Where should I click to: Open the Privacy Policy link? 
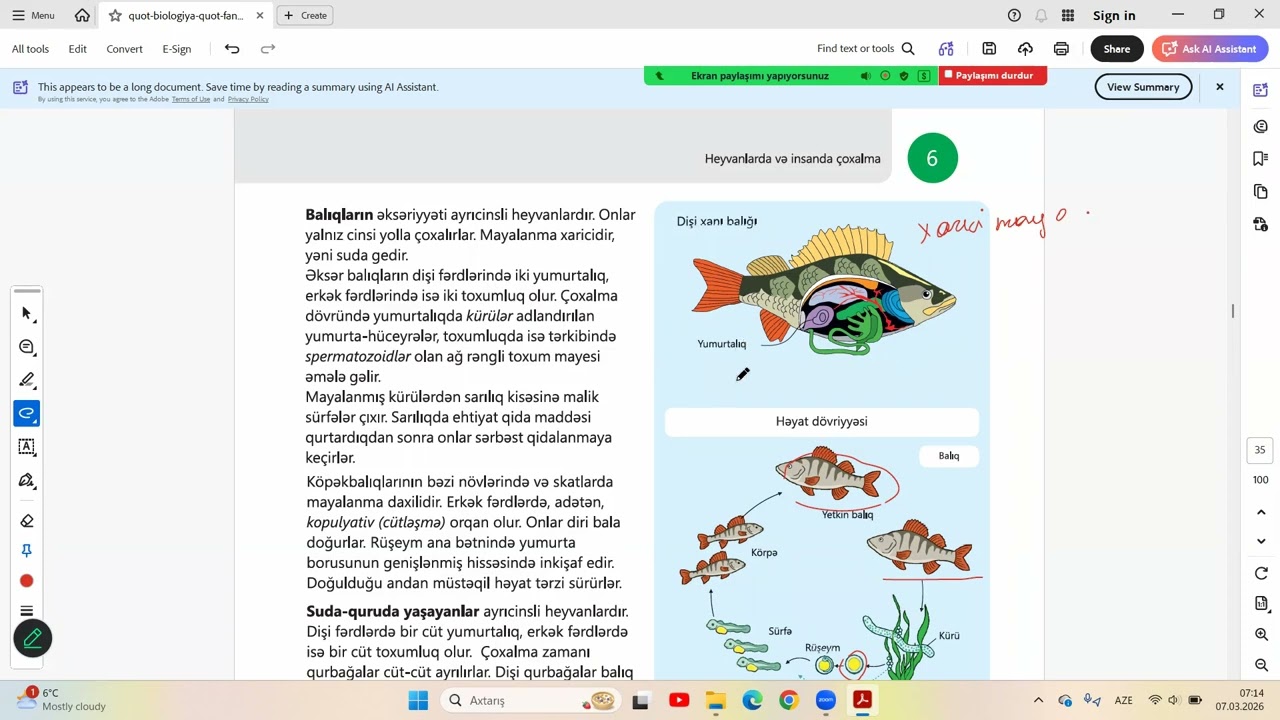tap(248, 99)
